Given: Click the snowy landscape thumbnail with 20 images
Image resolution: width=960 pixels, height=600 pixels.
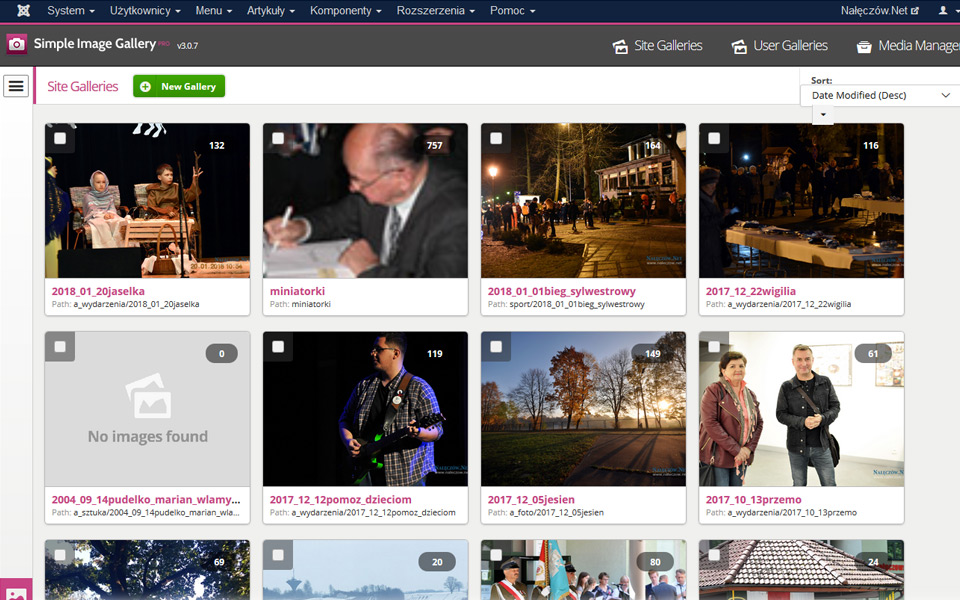Looking at the screenshot, I should (x=366, y=570).
